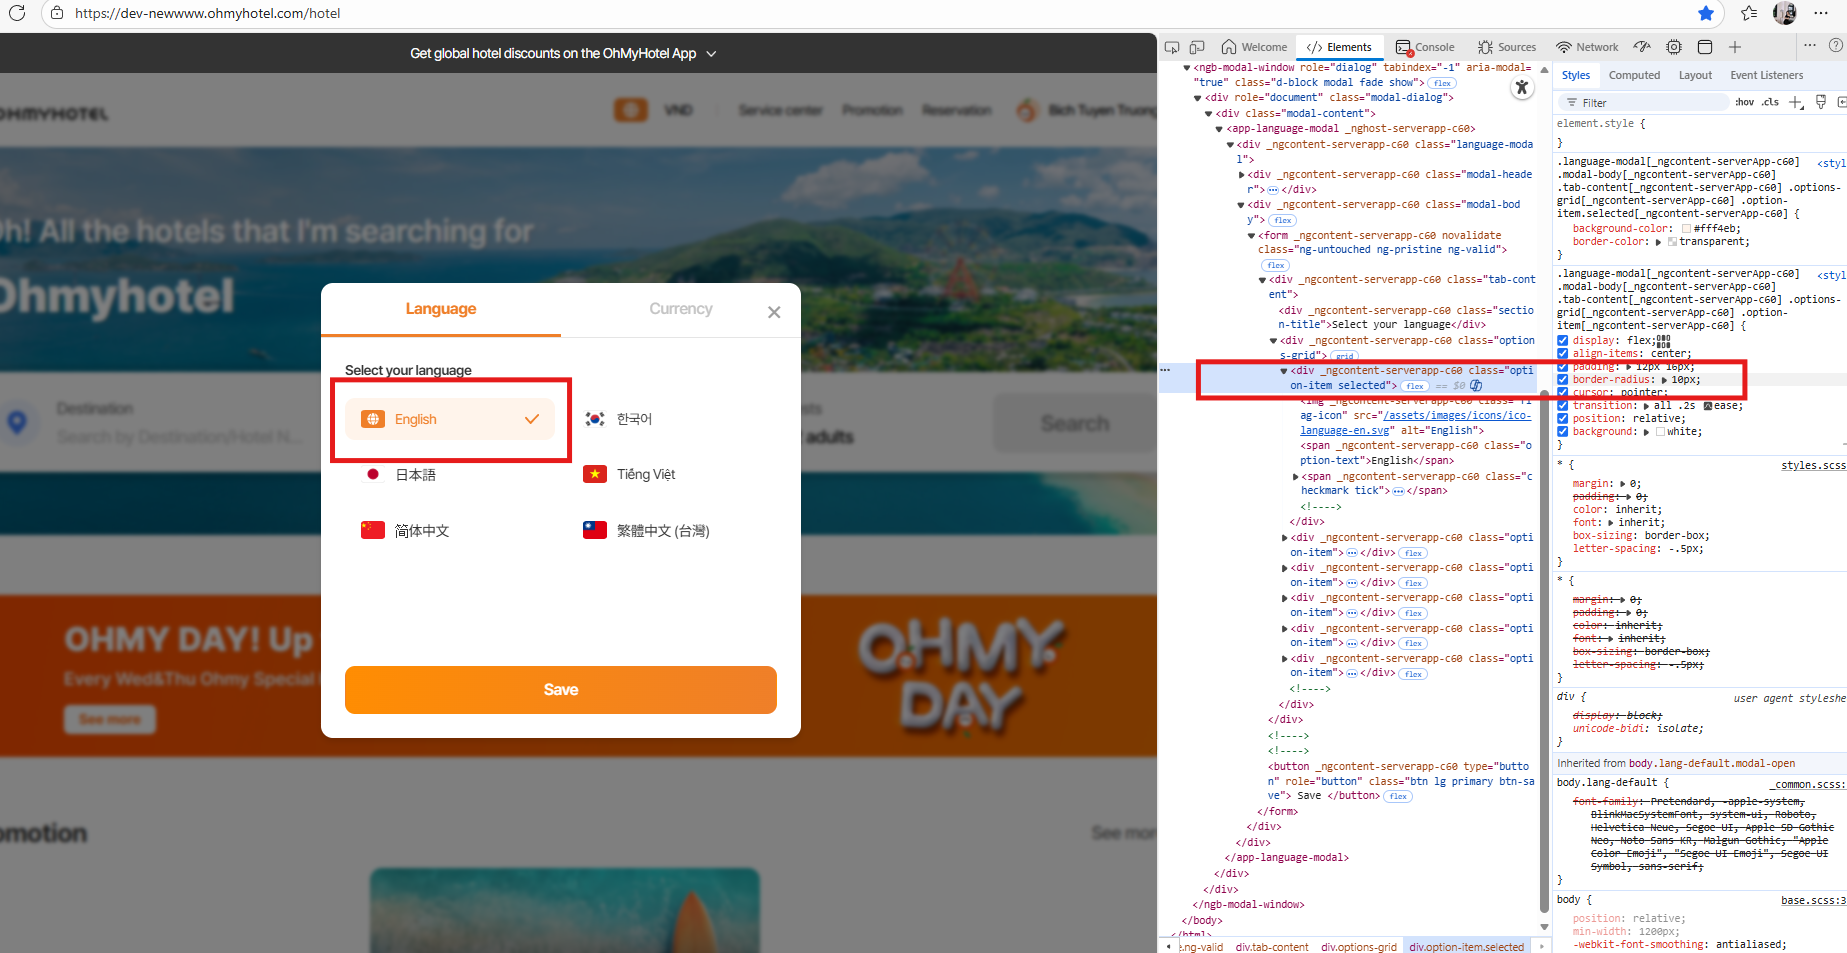
Task: Open color picker for white background swatch
Action: [1661, 432]
